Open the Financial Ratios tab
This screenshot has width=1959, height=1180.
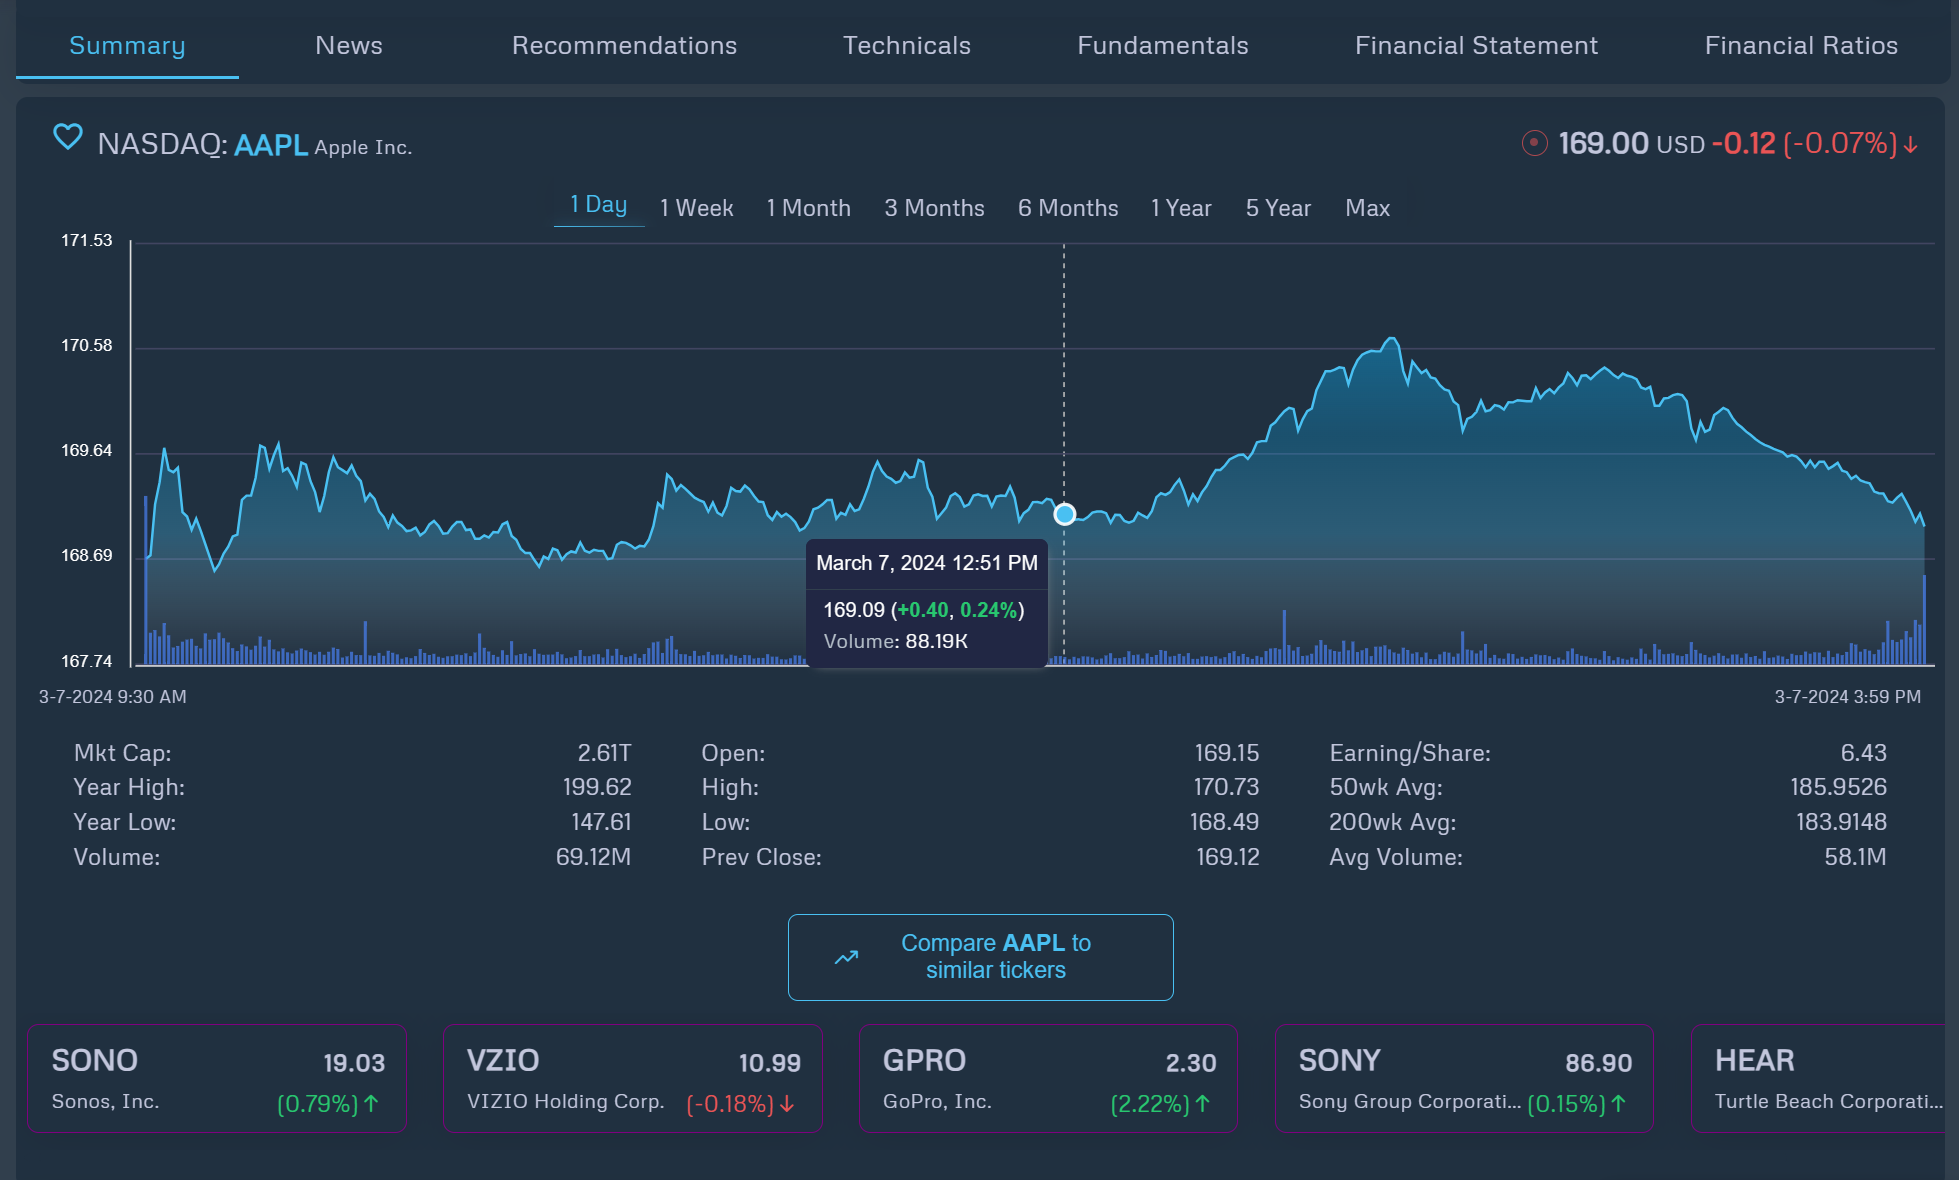click(1800, 46)
